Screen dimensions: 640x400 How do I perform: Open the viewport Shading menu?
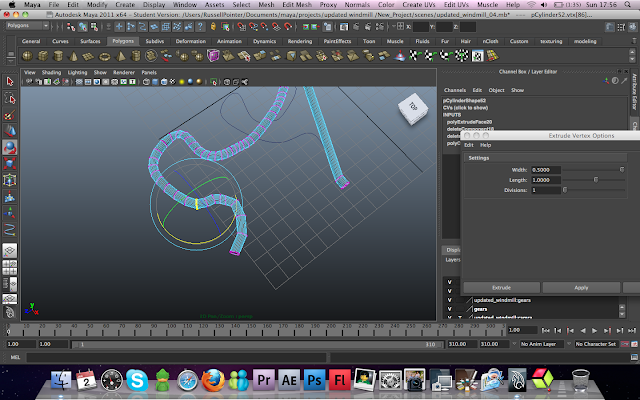[x=51, y=72]
